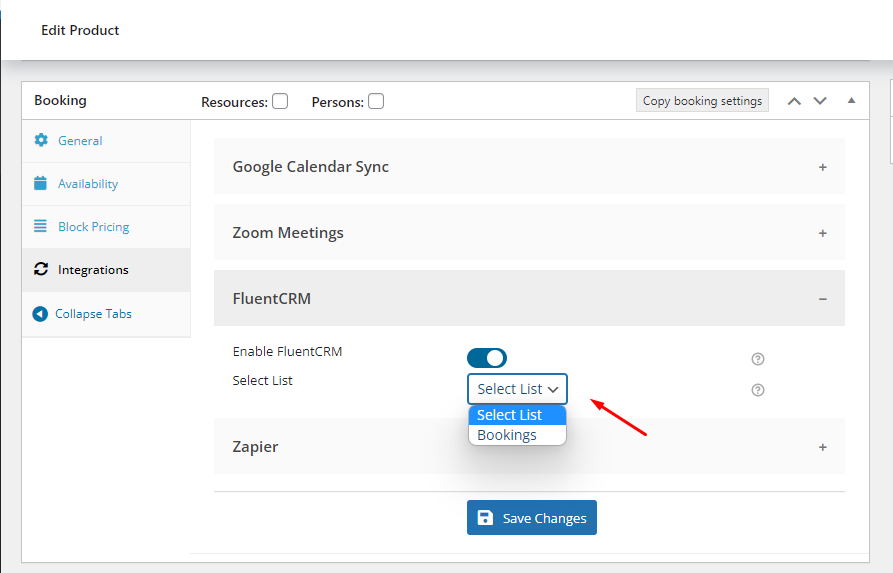Expand the Zapier section
The image size is (893, 573).
click(x=529, y=447)
